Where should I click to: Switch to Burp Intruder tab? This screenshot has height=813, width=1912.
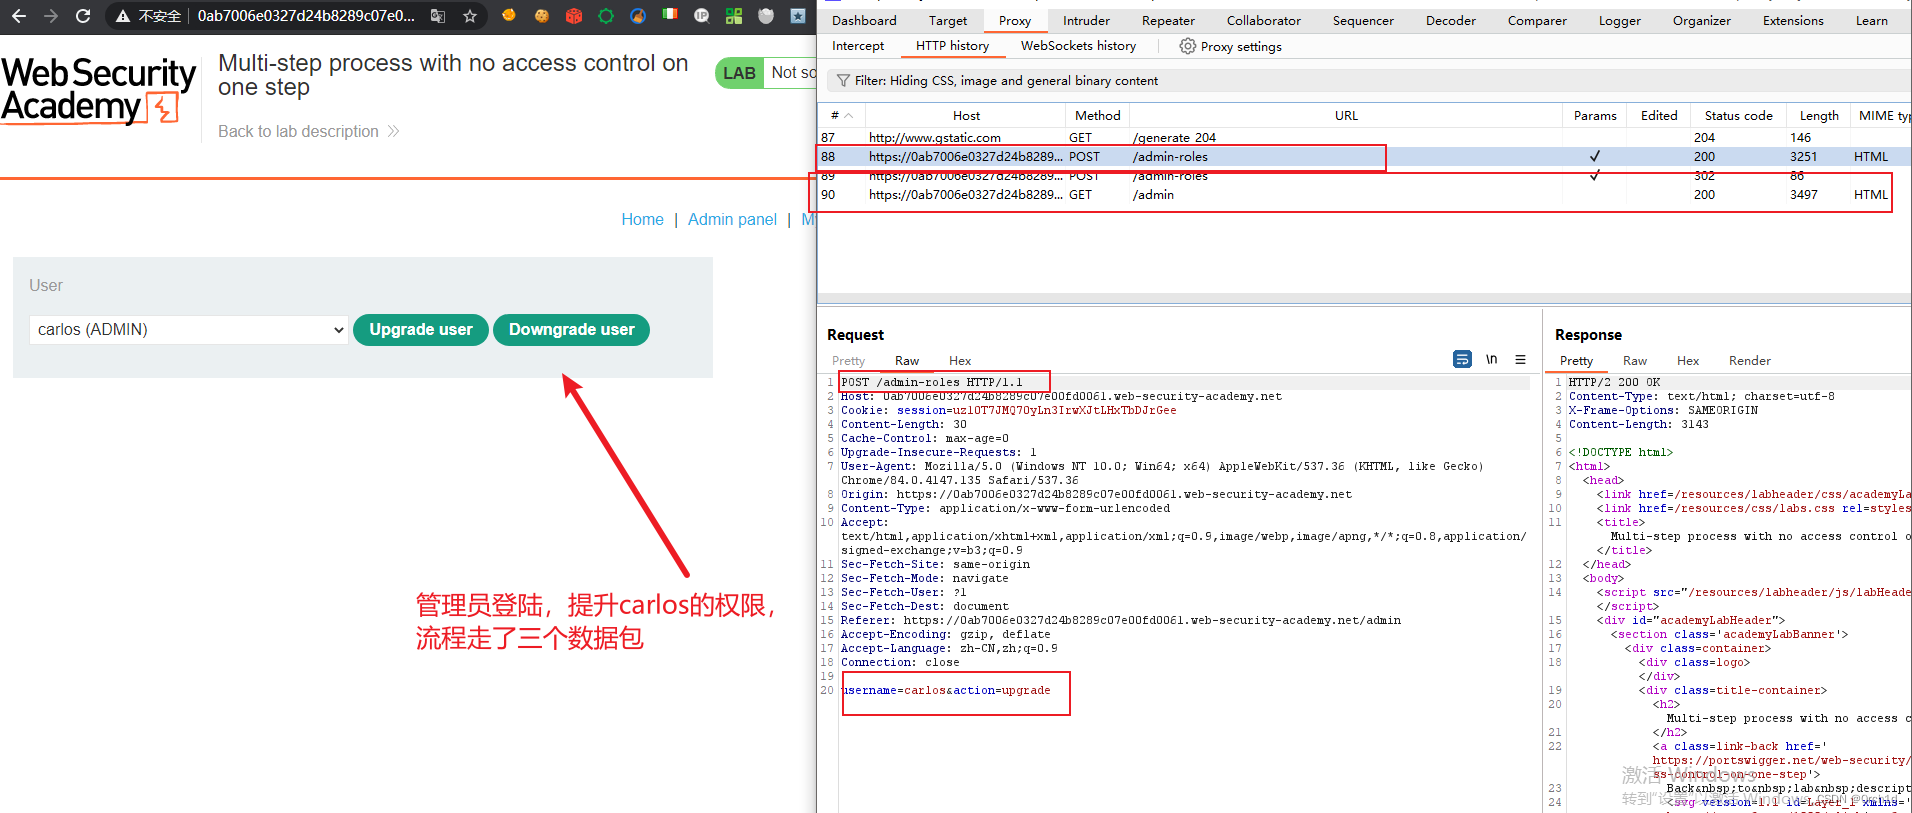pos(1086,20)
